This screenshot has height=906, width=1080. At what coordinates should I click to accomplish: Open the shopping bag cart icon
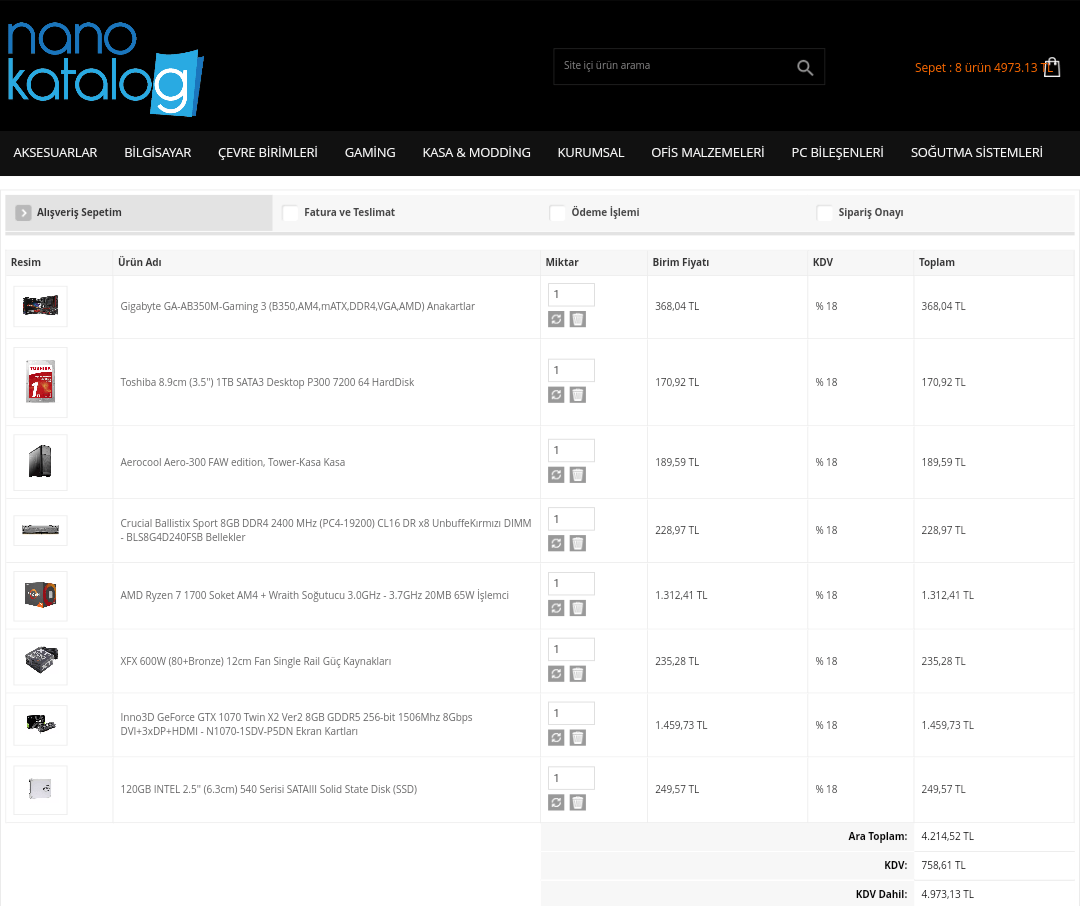click(x=1052, y=67)
